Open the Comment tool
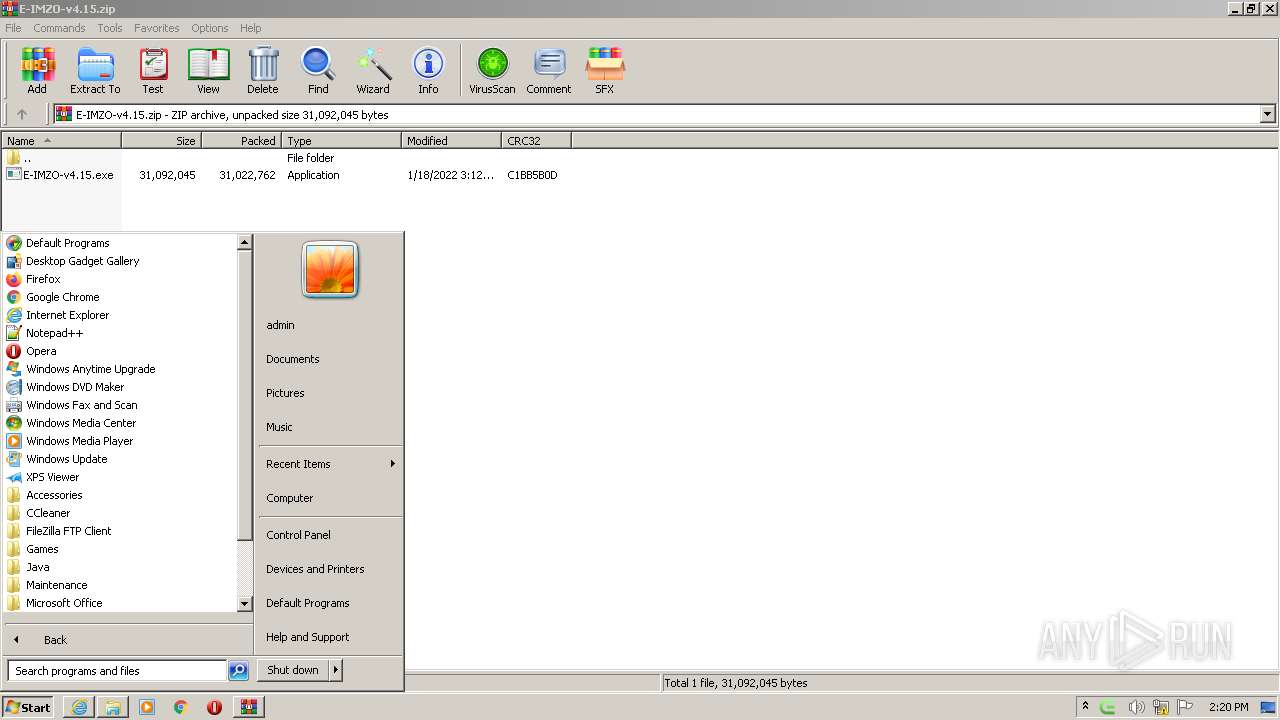 [549, 70]
